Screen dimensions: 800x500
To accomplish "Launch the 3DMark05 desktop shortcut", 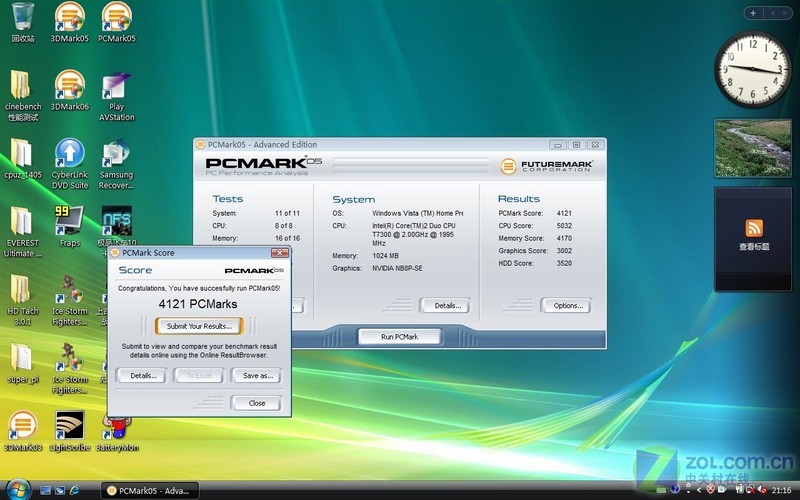I will point(69,21).
